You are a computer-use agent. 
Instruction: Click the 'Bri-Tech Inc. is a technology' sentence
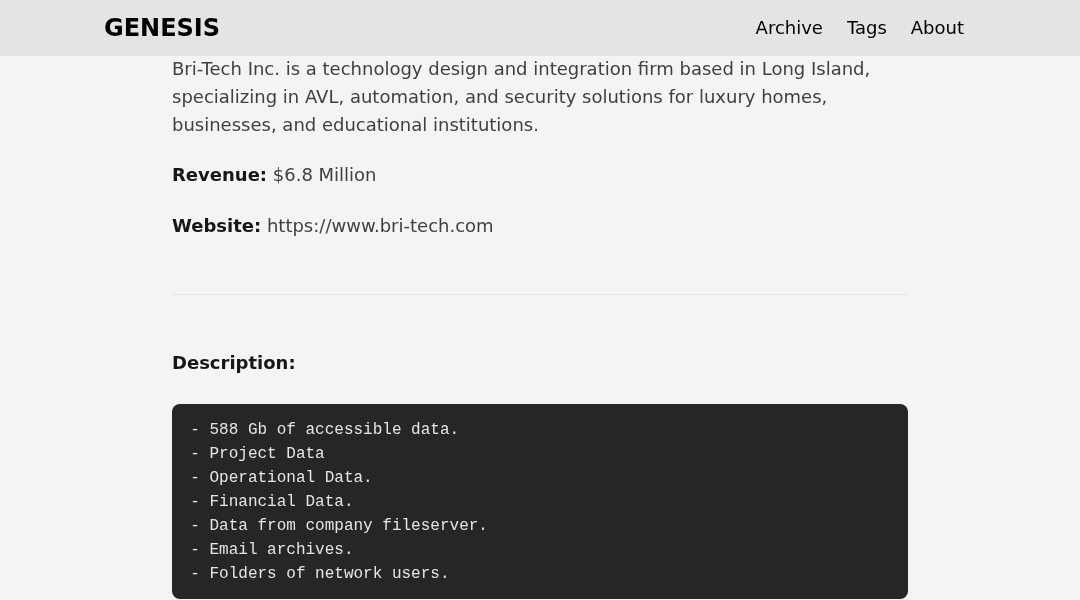(521, 69)
